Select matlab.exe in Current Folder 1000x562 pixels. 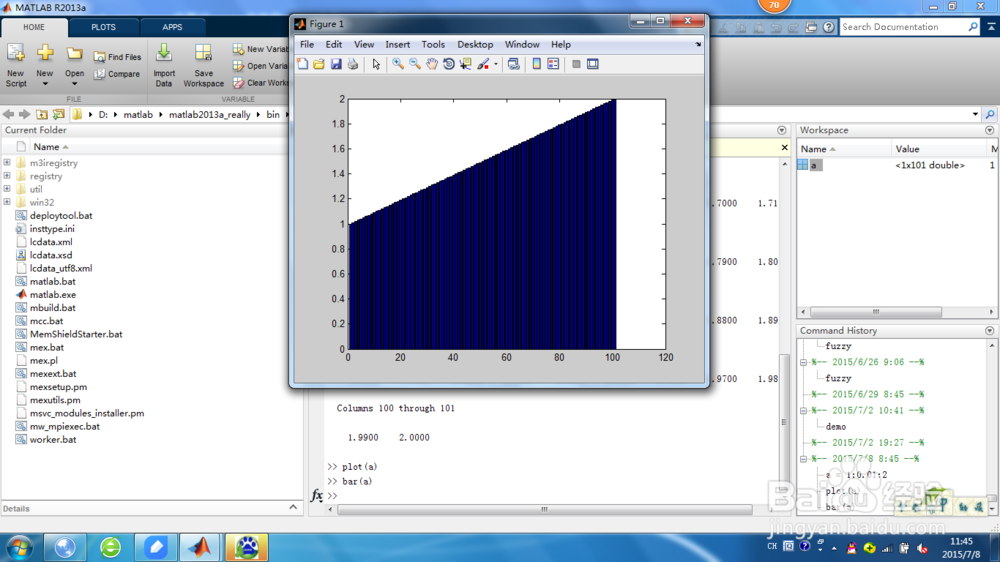53,295
